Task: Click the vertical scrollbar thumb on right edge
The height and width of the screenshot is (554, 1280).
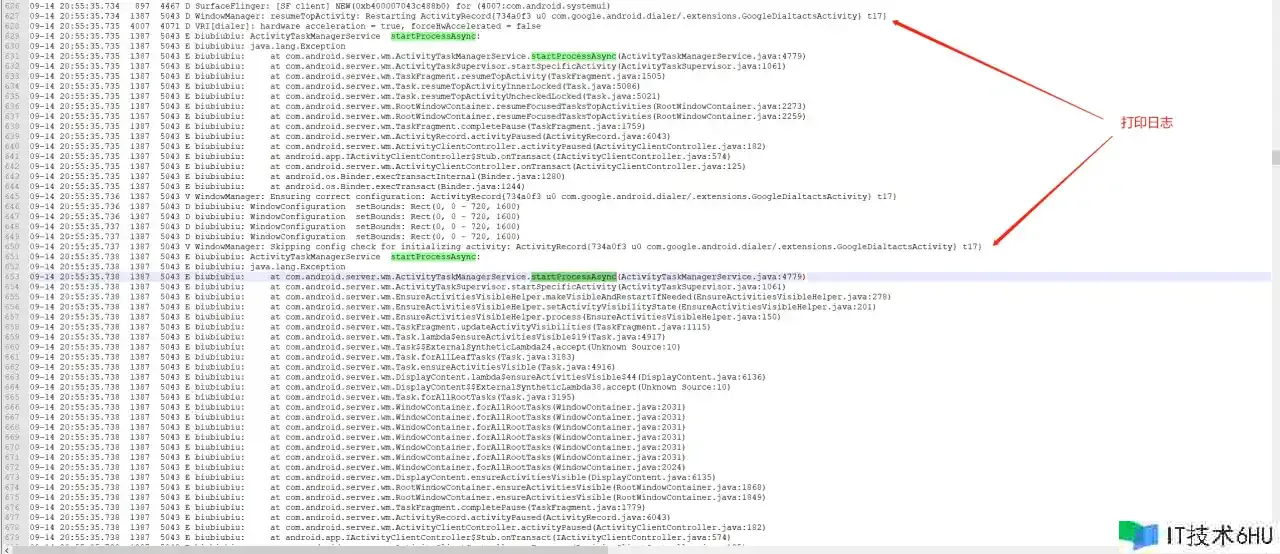Action: point(1274,157)
